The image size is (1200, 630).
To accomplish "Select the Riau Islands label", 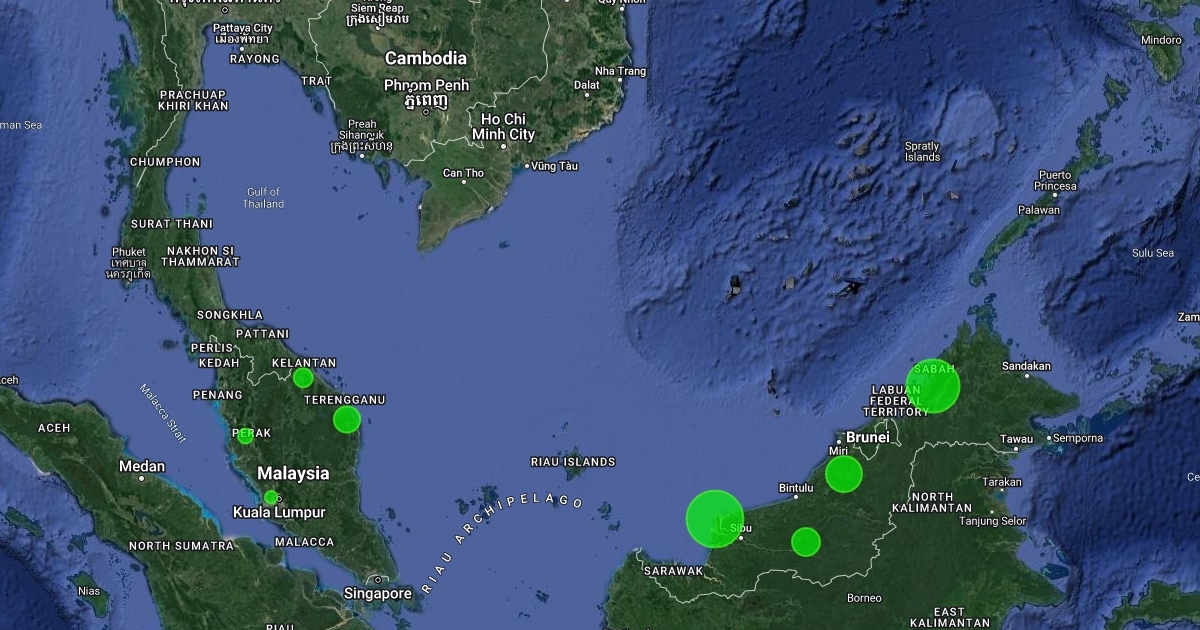I will point(573,462).
